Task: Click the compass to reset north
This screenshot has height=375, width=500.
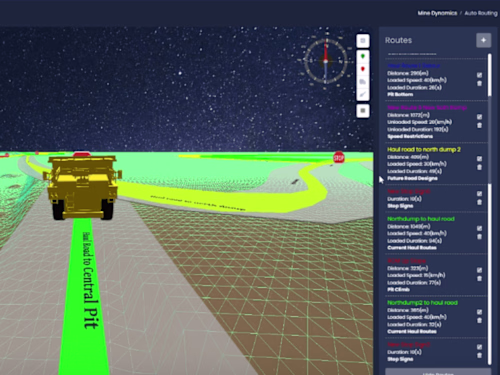Action: point(326,61)
